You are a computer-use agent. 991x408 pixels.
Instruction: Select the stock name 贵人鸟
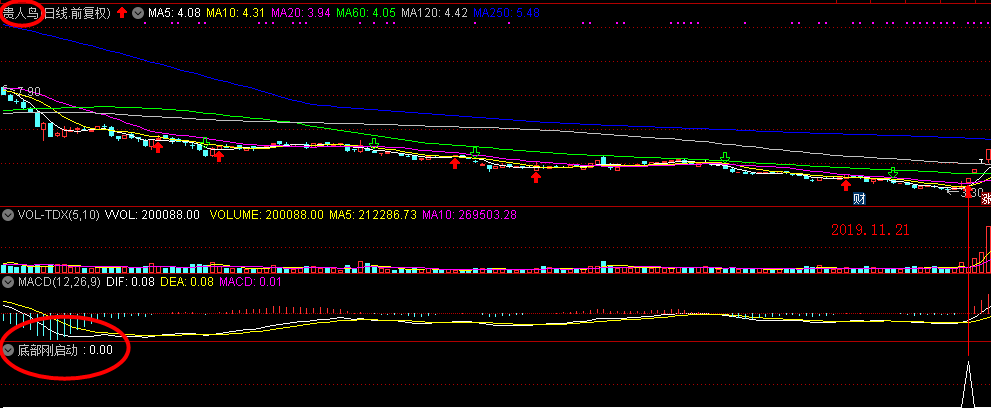pyautogui.click(x=21, y=12)
